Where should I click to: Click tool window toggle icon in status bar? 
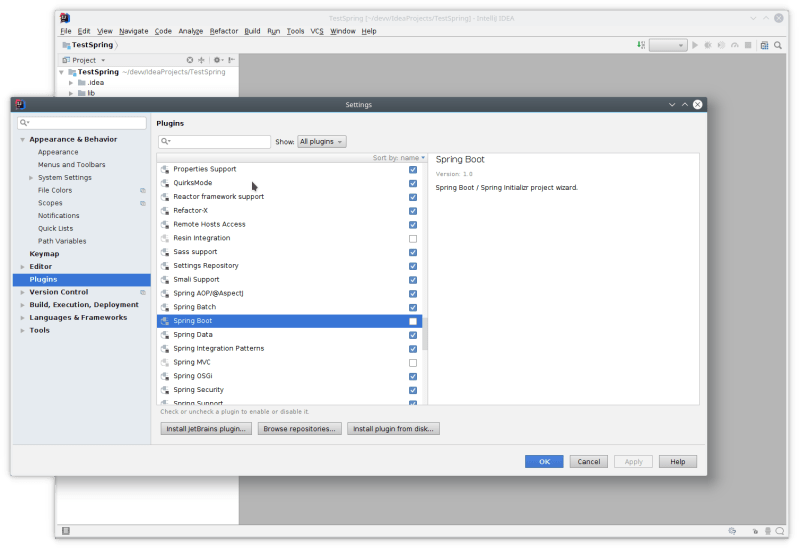[x=66, y=531]
